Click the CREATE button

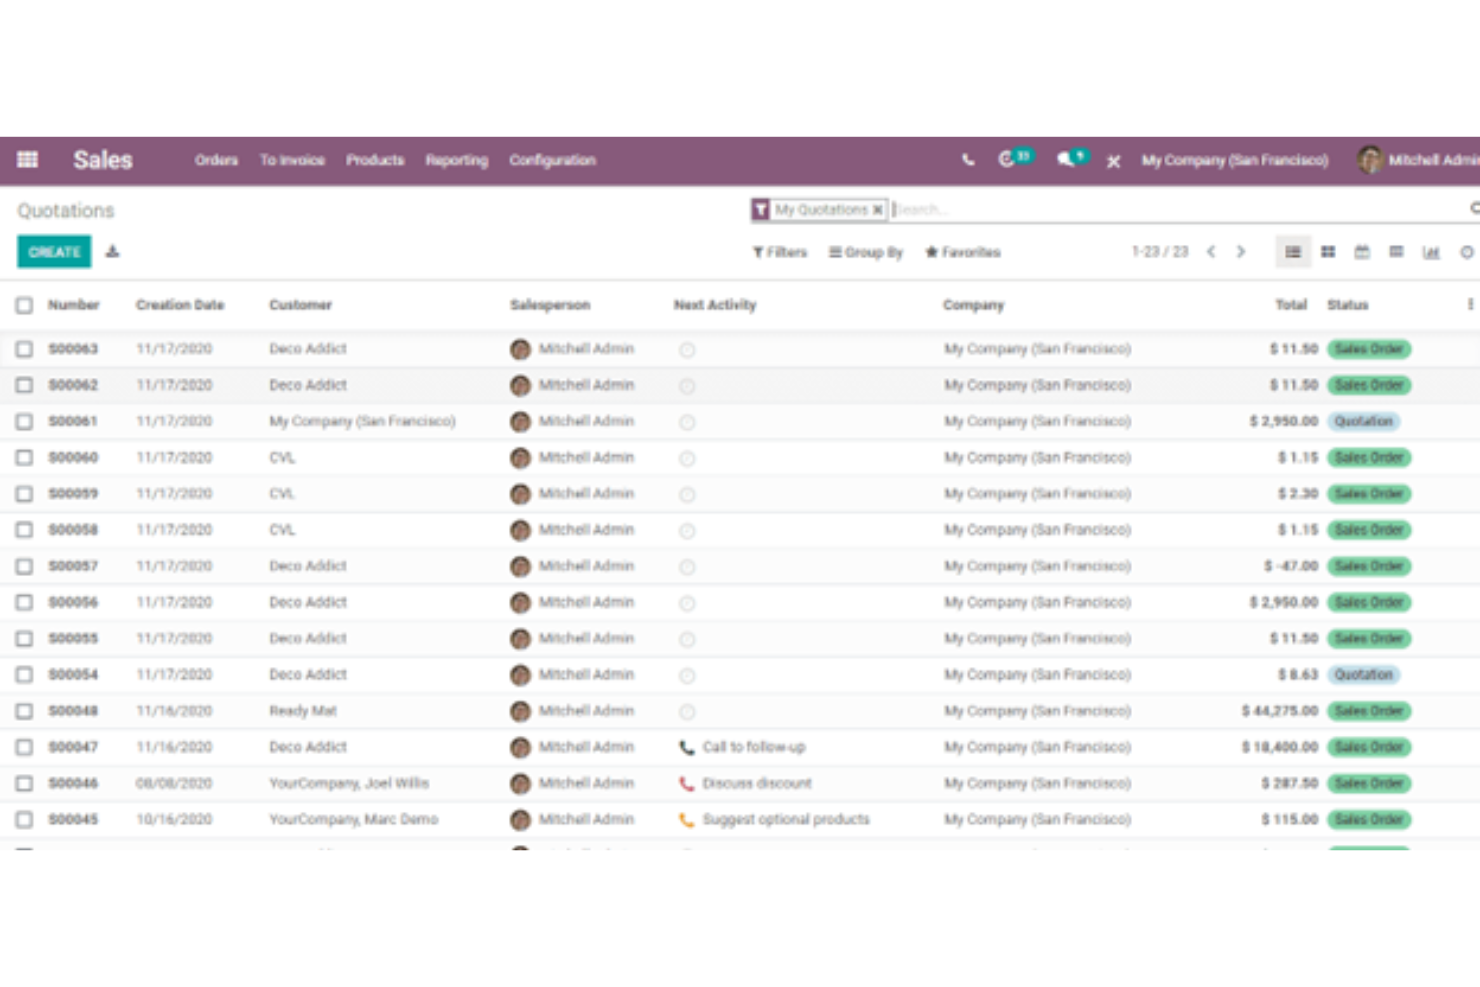[x=53, y=251]
